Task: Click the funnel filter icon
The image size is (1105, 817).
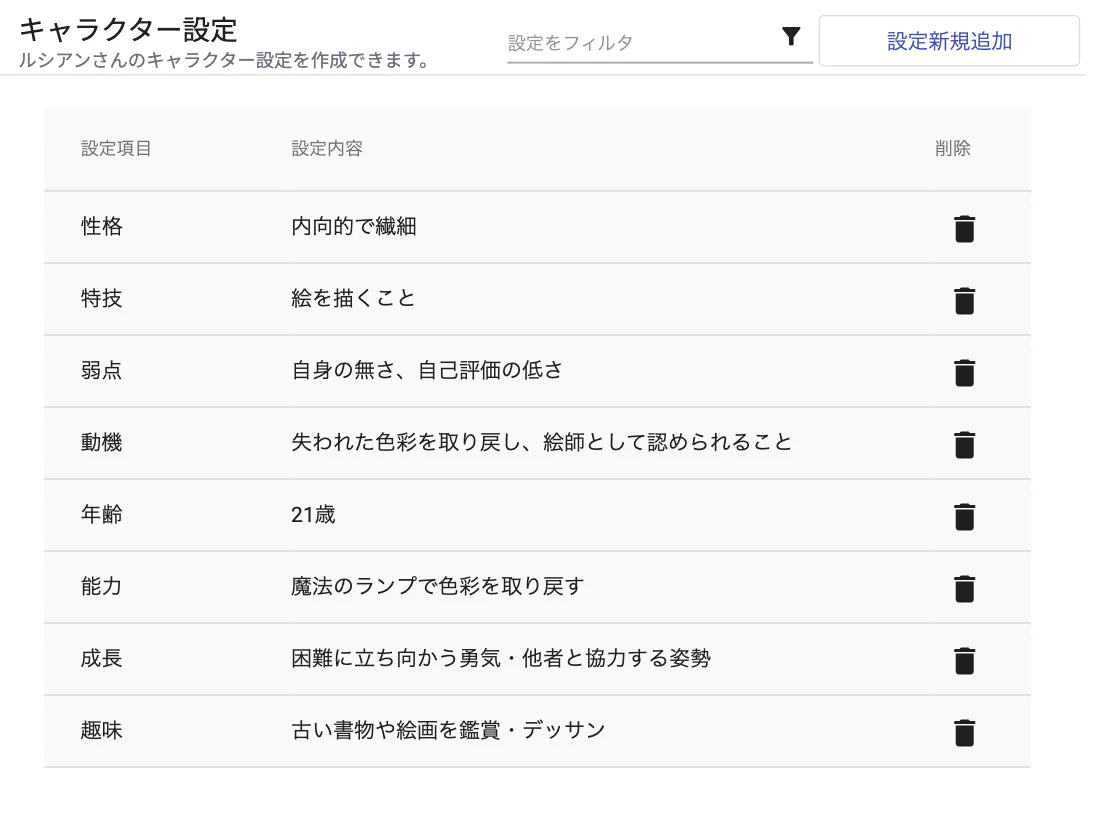Action: [791, 38]
